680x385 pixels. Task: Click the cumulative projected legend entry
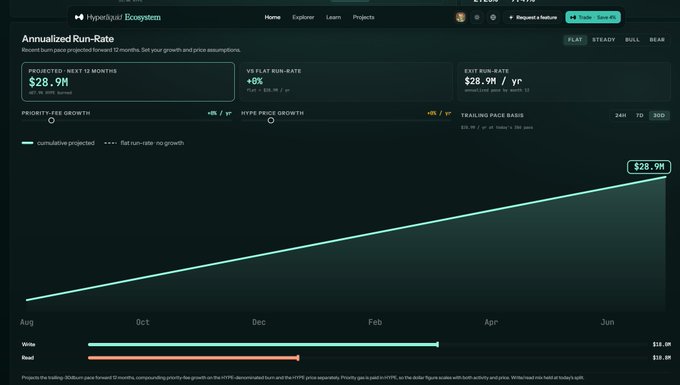tap(58, 143)
